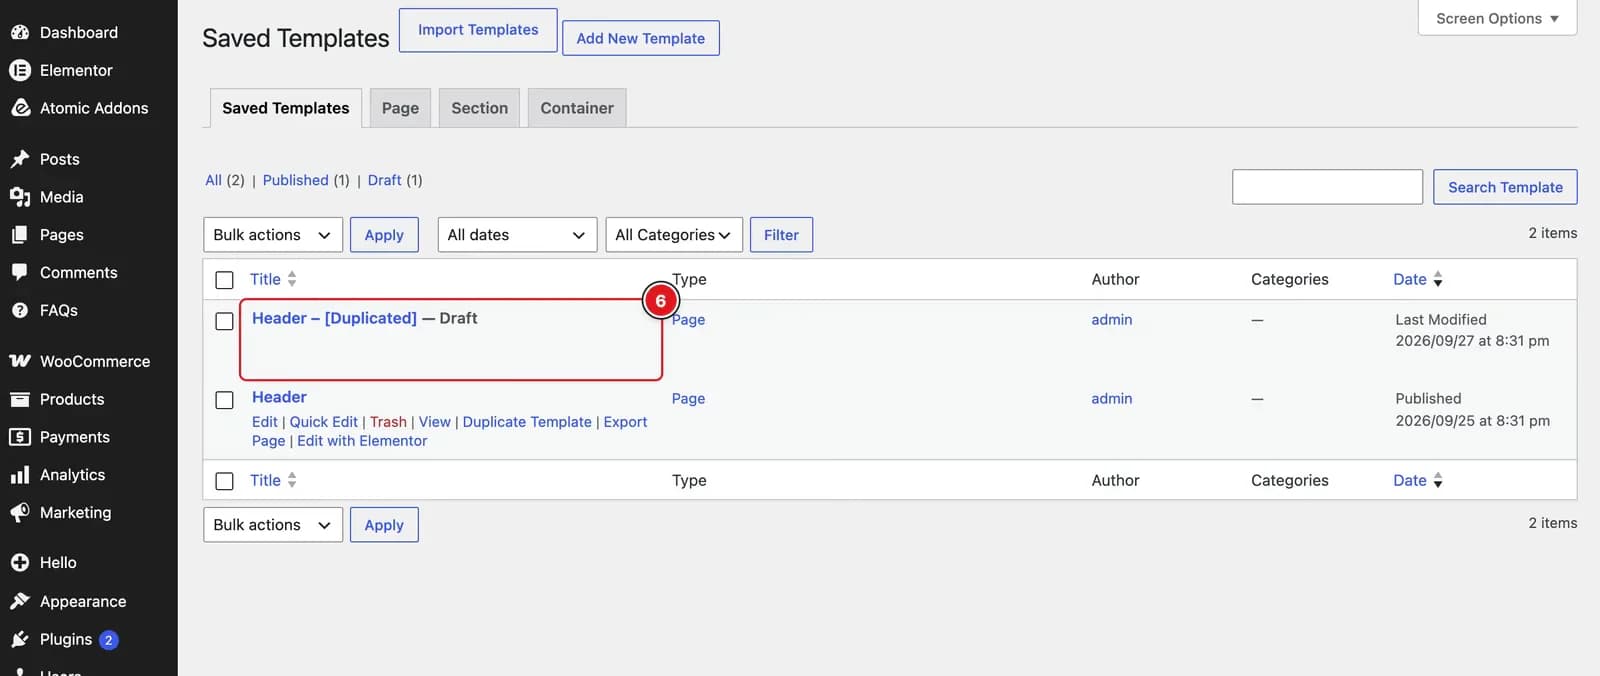
Task: Open the All Categories dropdown
Action: 674,235
